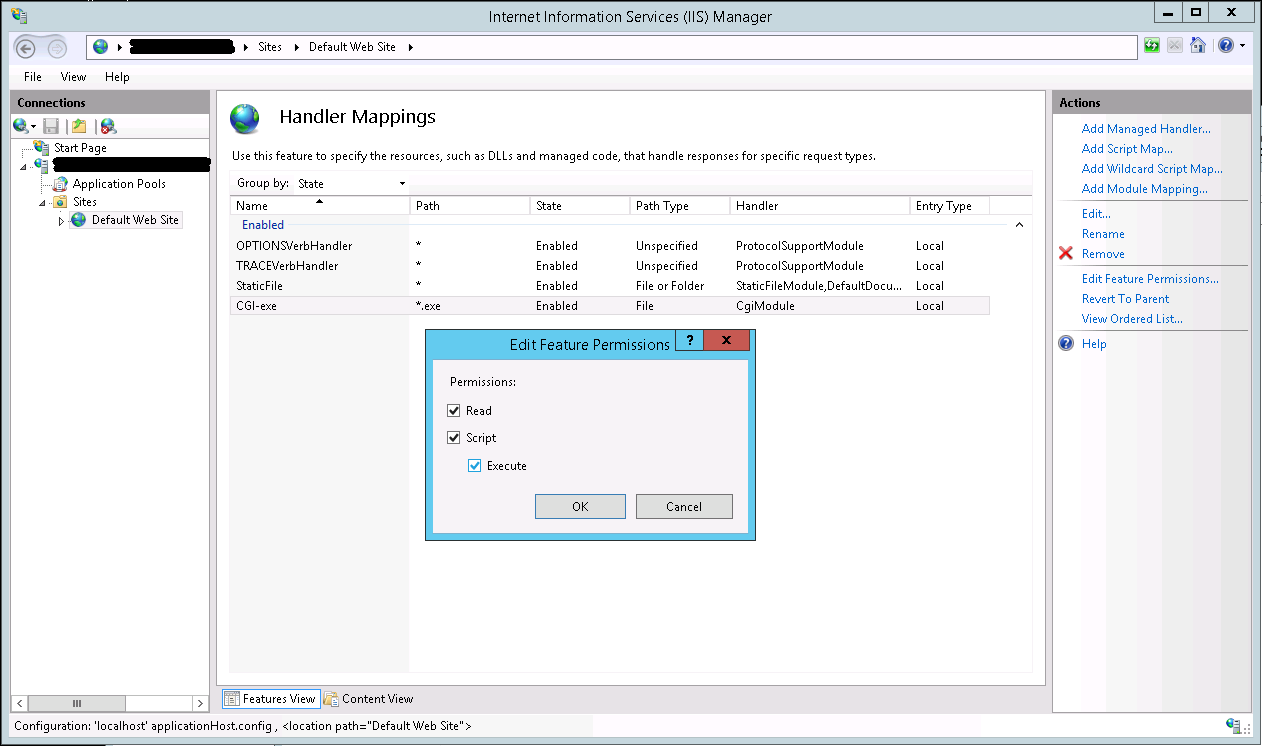Click the Add Module Mapping link
Image resolution: width=1262 pixels, height=746 pixels.
click(x=1144, y=189)
